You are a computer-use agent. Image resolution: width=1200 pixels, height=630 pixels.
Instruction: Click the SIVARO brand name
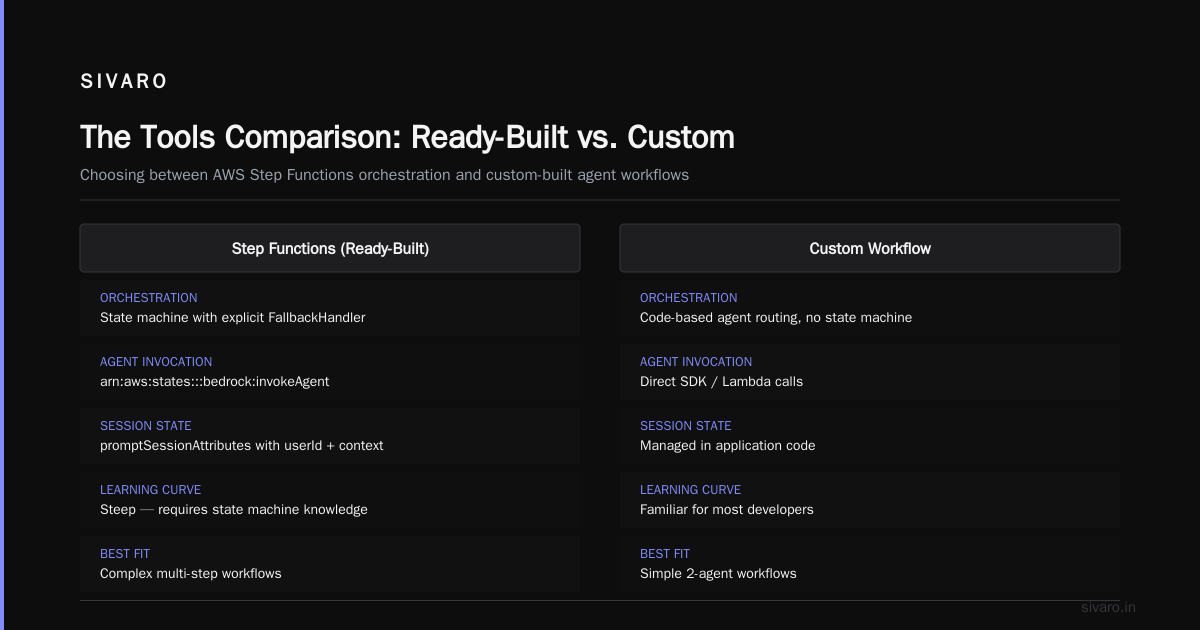[x=124, y=82]
